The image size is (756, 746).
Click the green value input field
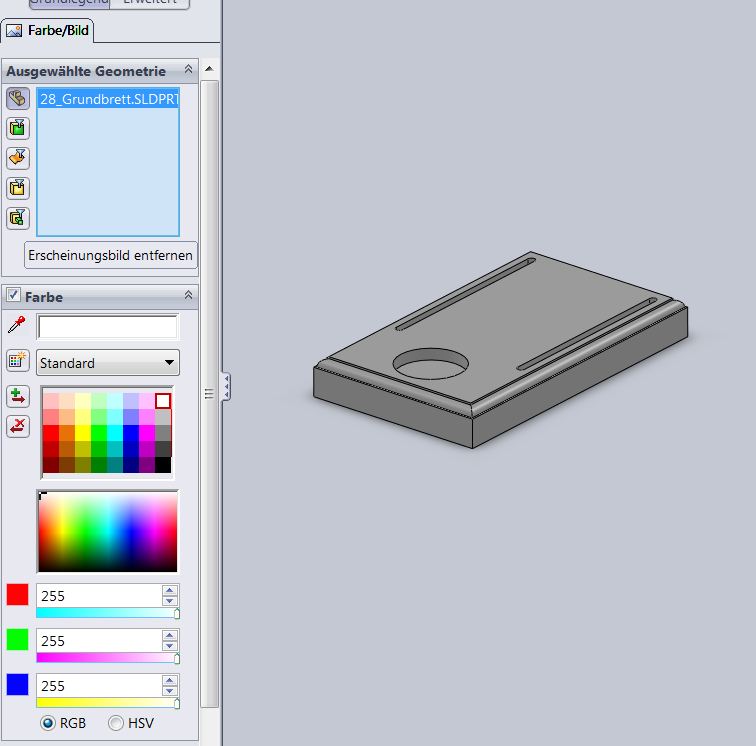99,641
